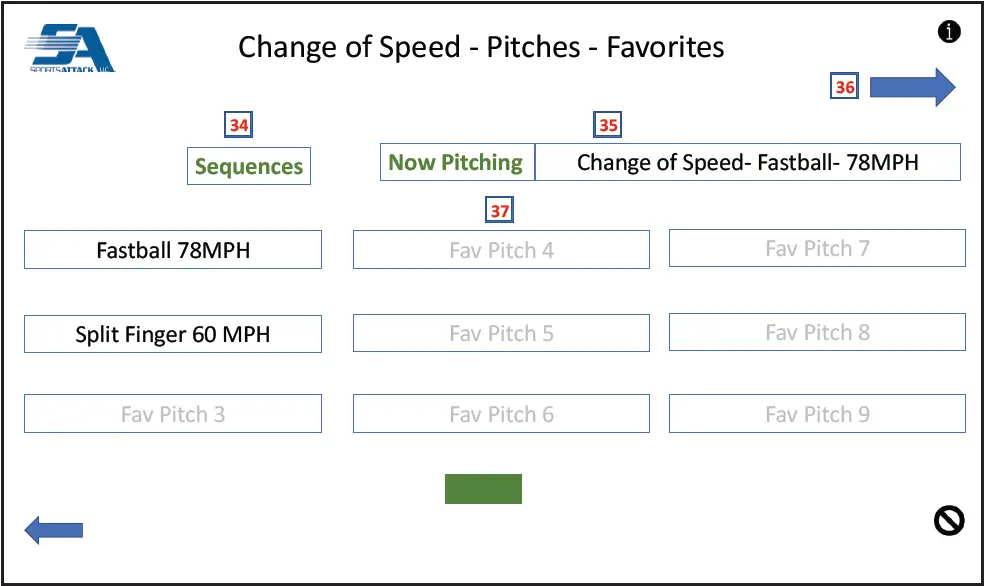This screenshot has width=984, height=586.
Task: Click the Now Pitching label
Action: point(456,162)
